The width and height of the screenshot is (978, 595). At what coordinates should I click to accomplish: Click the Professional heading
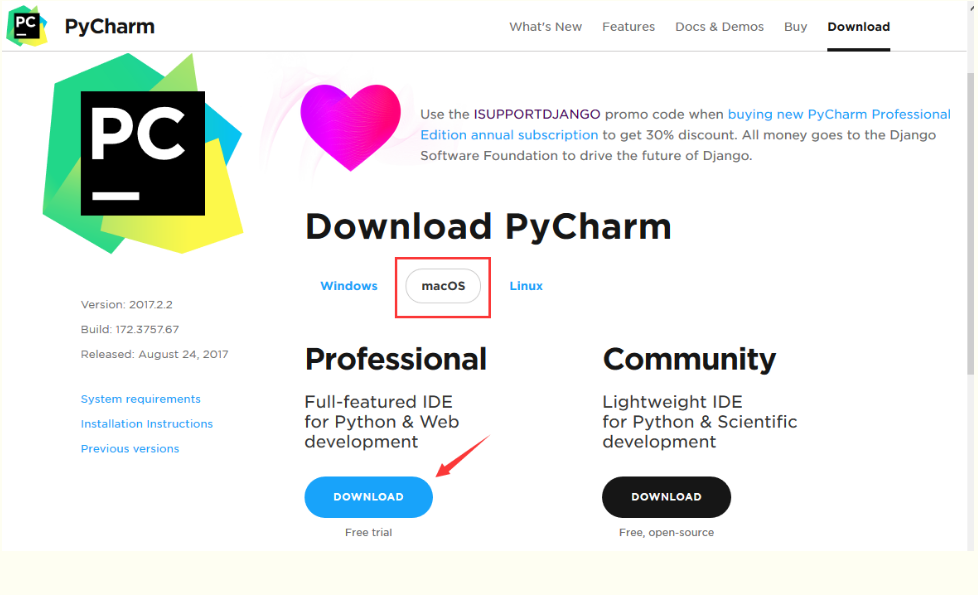click(x=395, y=359)
